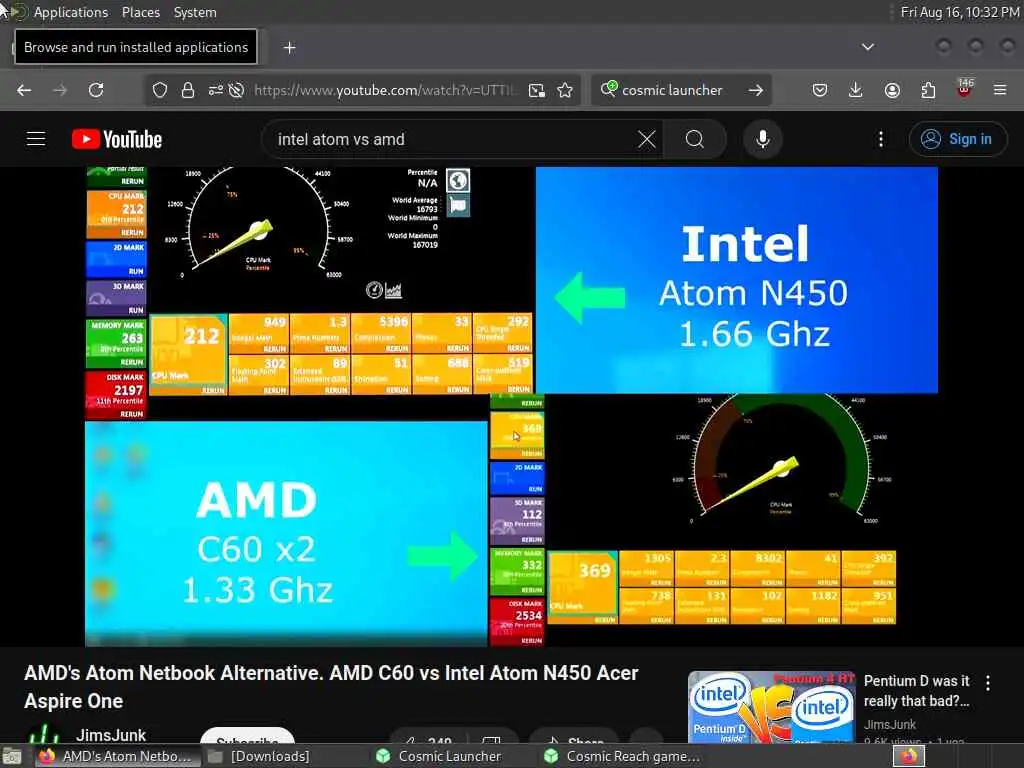Click the site security padlock icon
This screenshot has width=1024, height=768.
pos(188,90)
